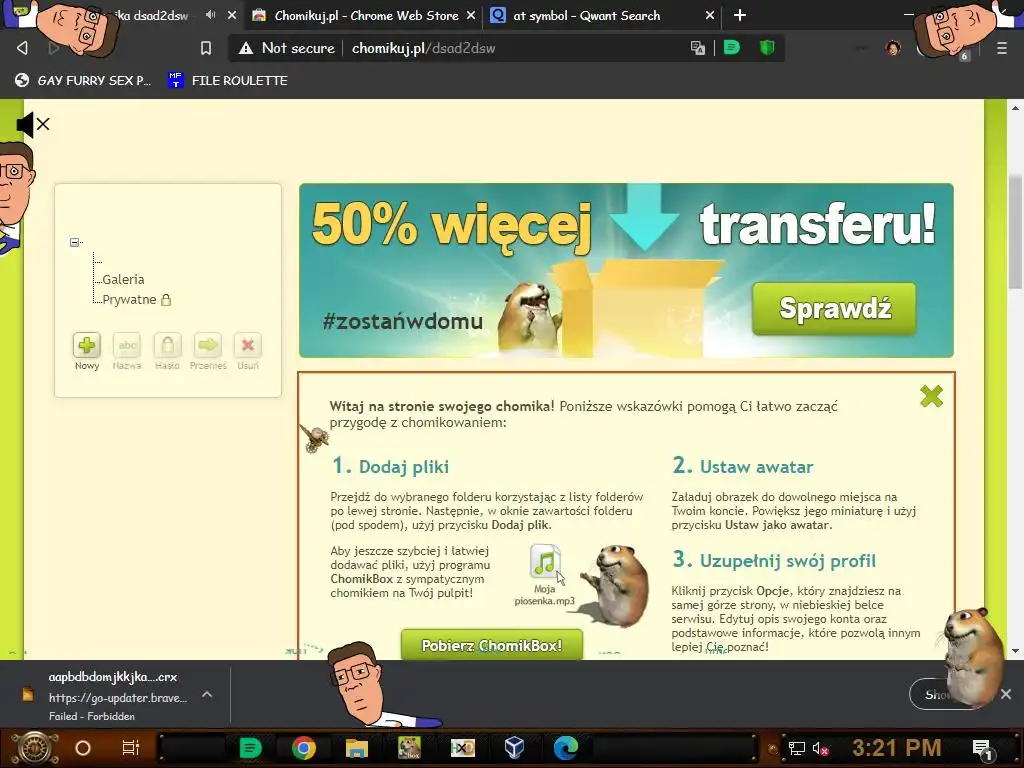Open the browser hamburger menu
This screenshot has height=768, width=1024.
pyautogui.click(x=1001, y=48)
